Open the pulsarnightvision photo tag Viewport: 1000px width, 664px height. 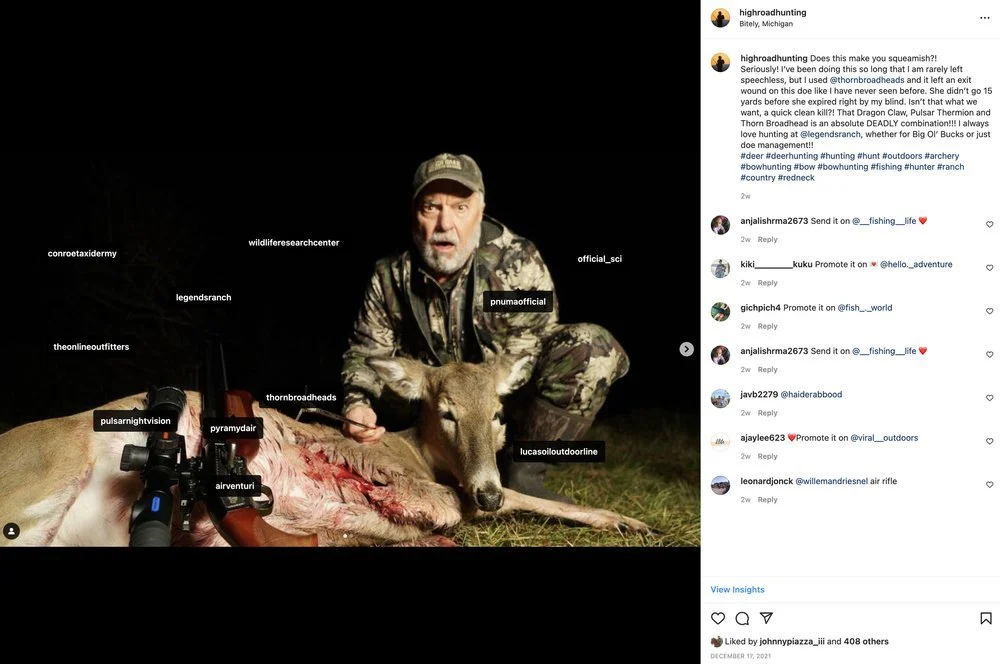tap(135, 421)
